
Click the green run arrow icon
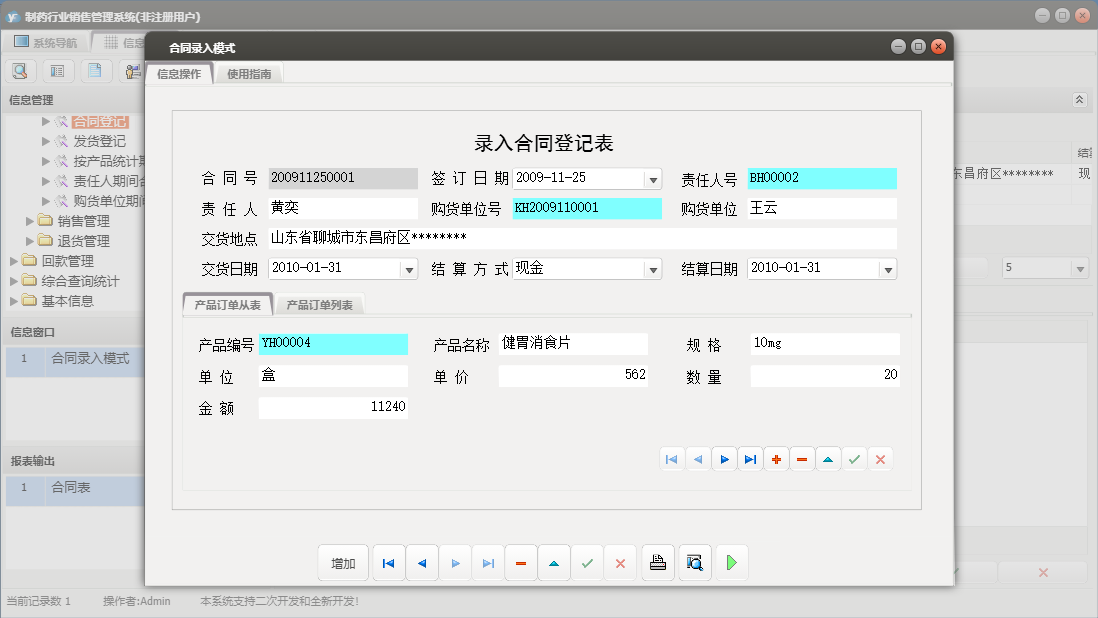tap(731, 562)
